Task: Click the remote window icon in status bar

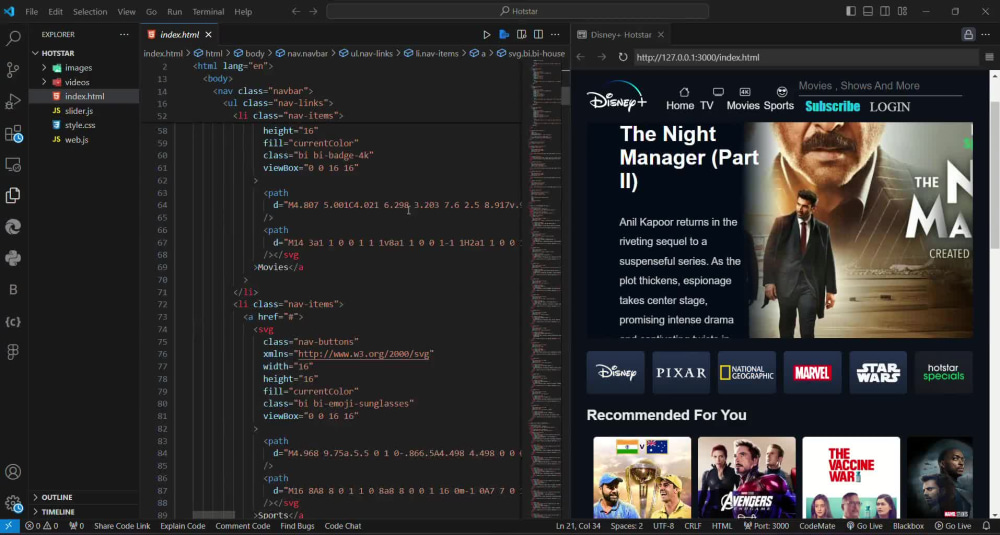Action: click(9, 526)
